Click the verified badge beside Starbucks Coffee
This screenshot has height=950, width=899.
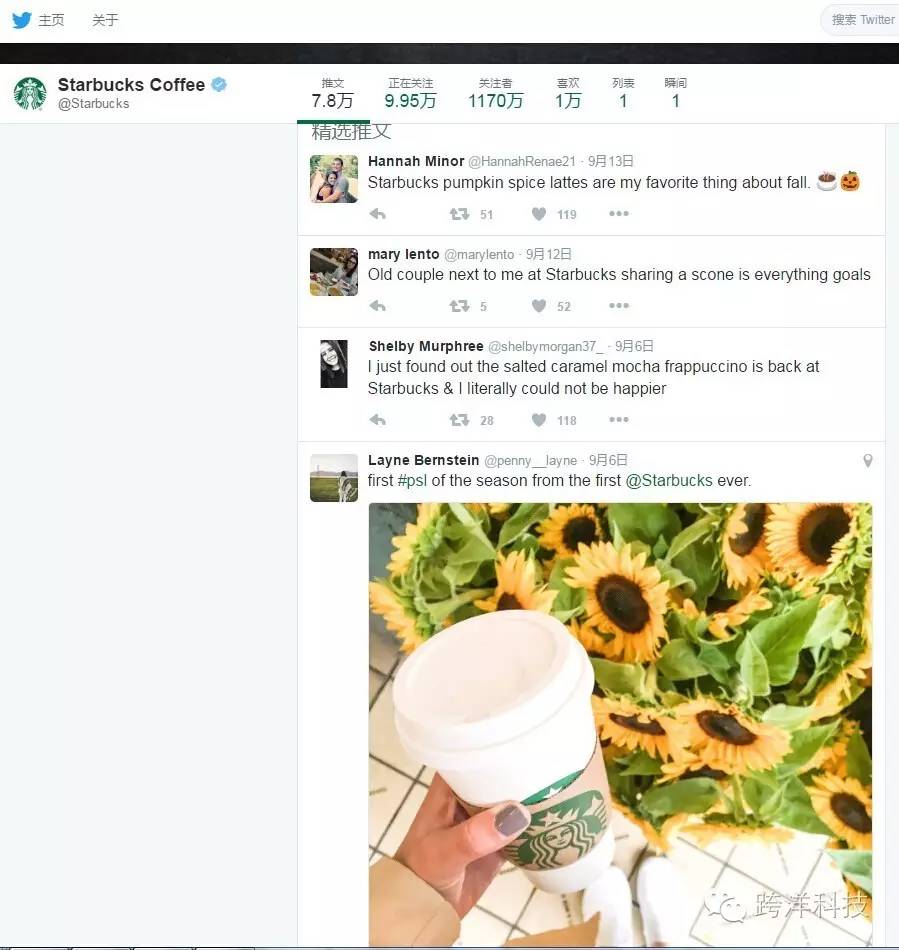pos(219,85)
